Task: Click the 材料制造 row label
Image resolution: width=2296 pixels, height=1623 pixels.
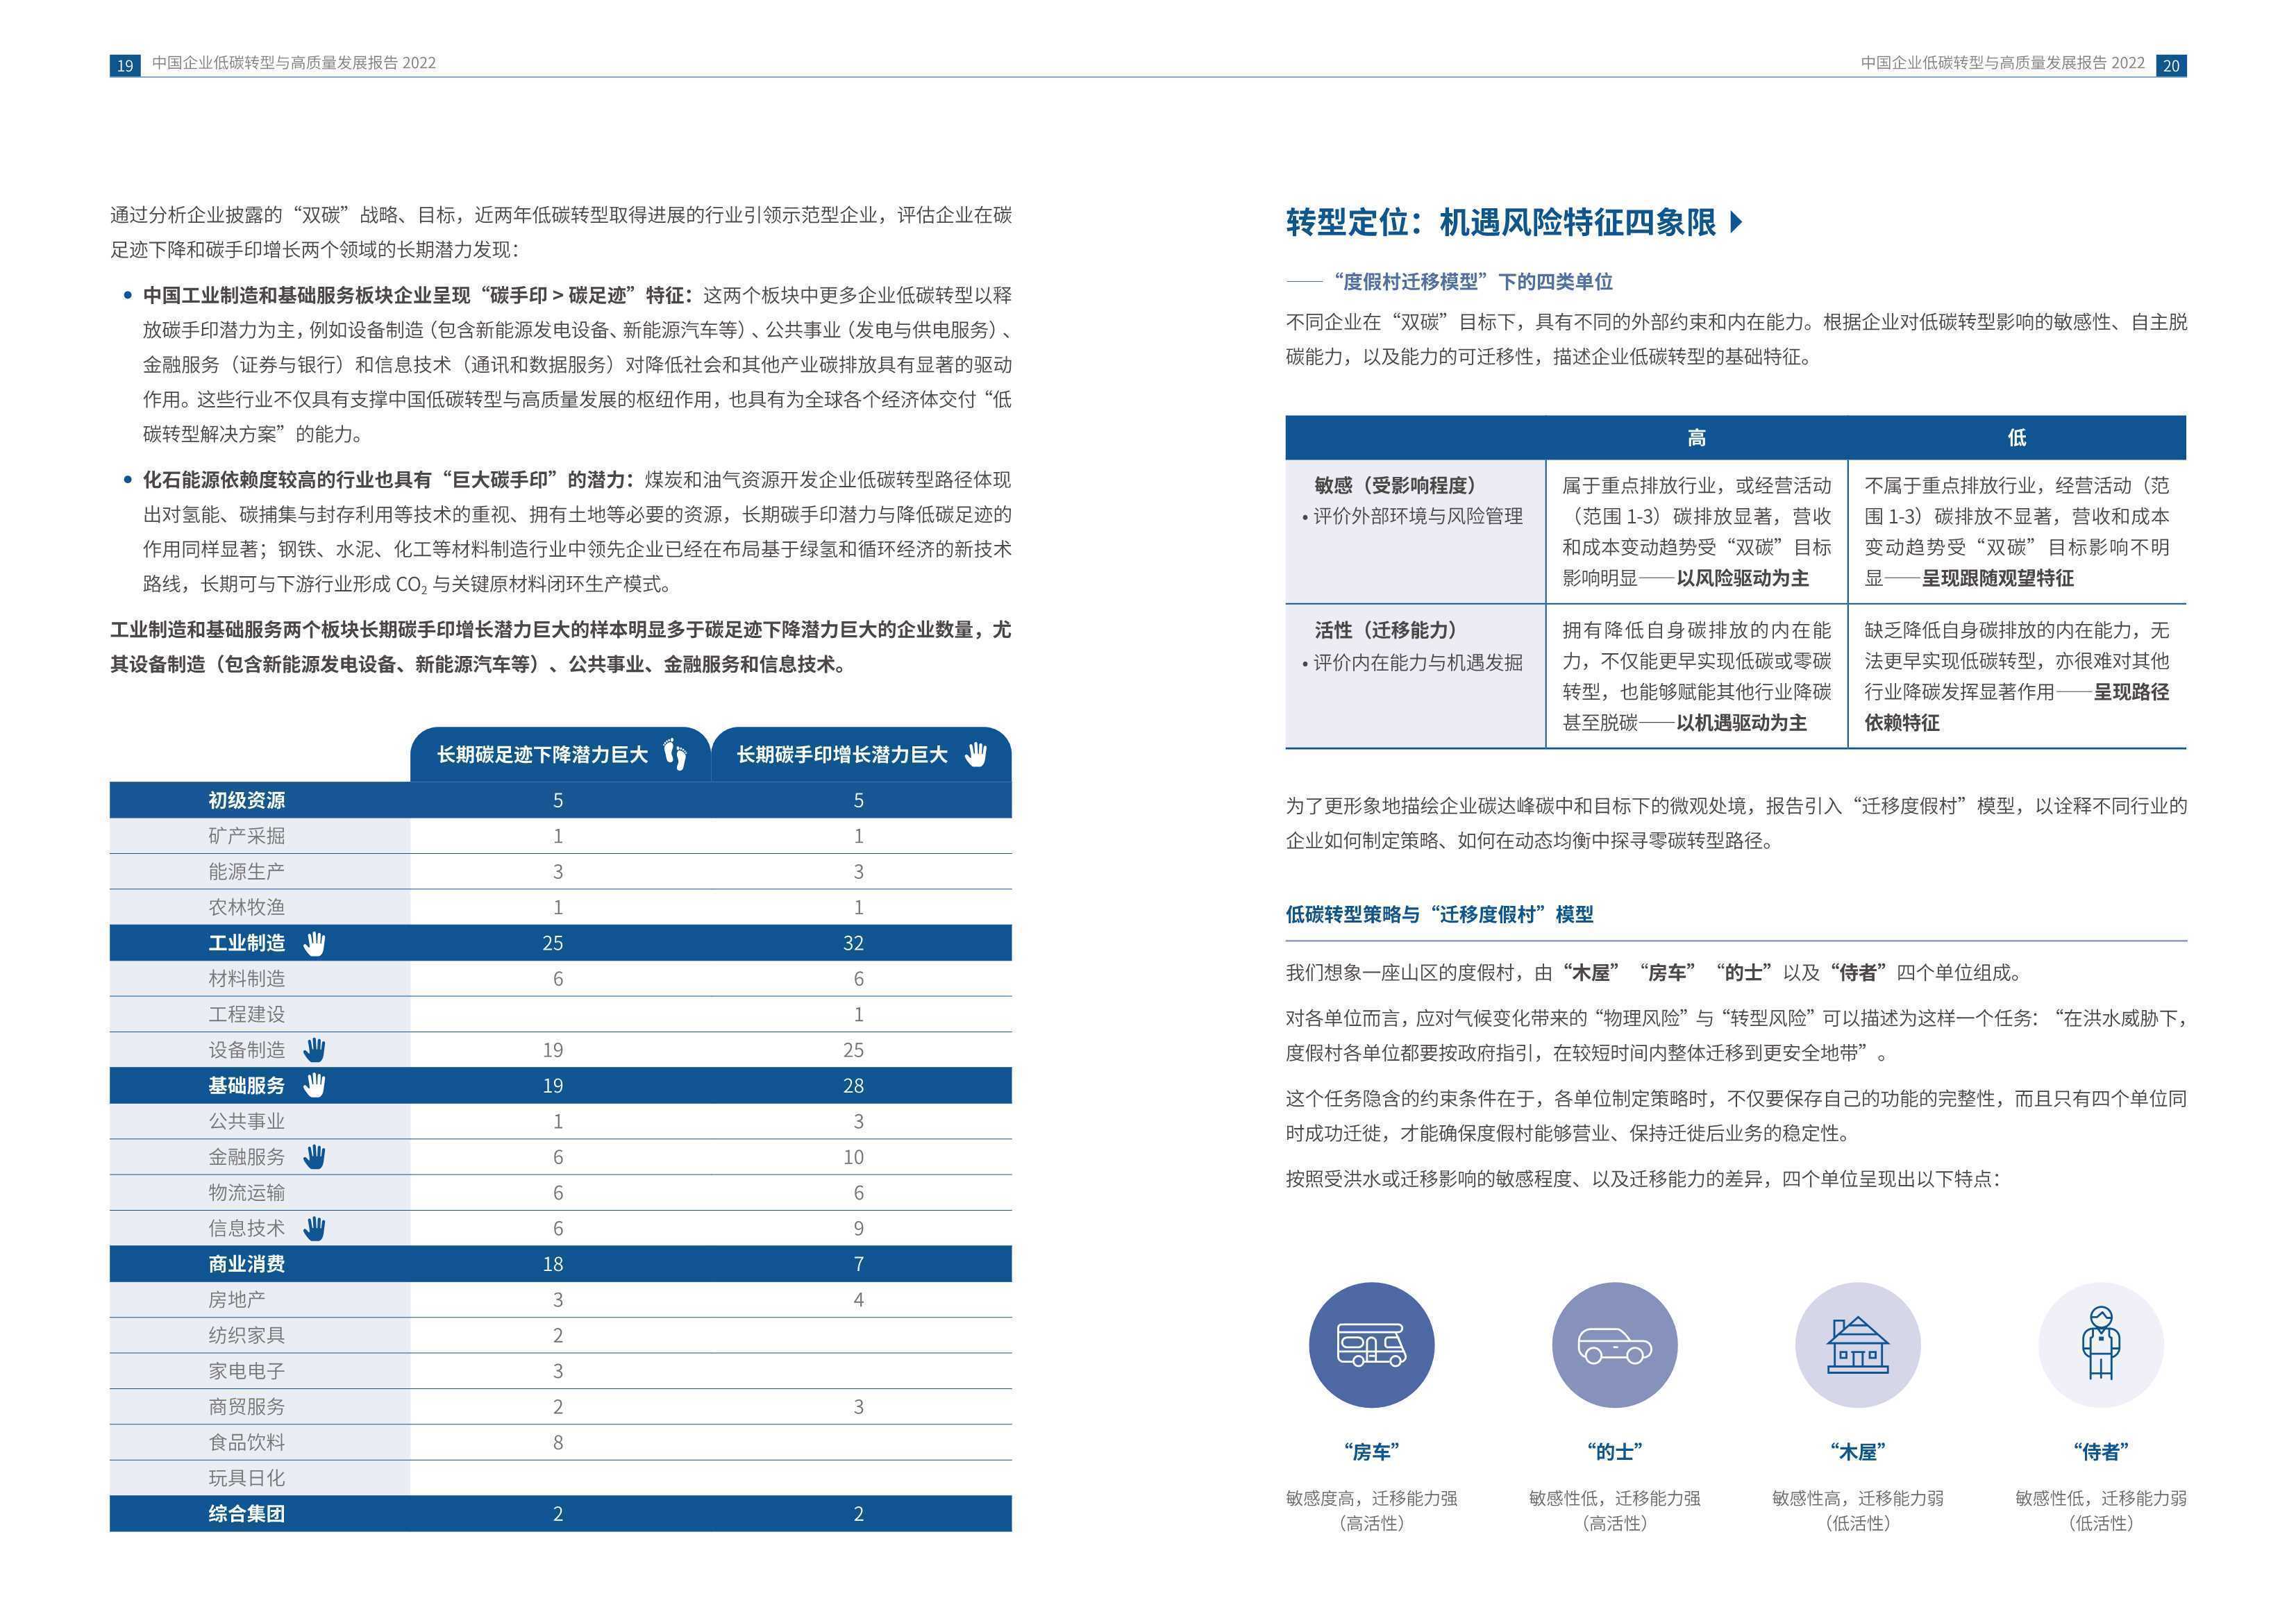Action: (x=246, y=978)
